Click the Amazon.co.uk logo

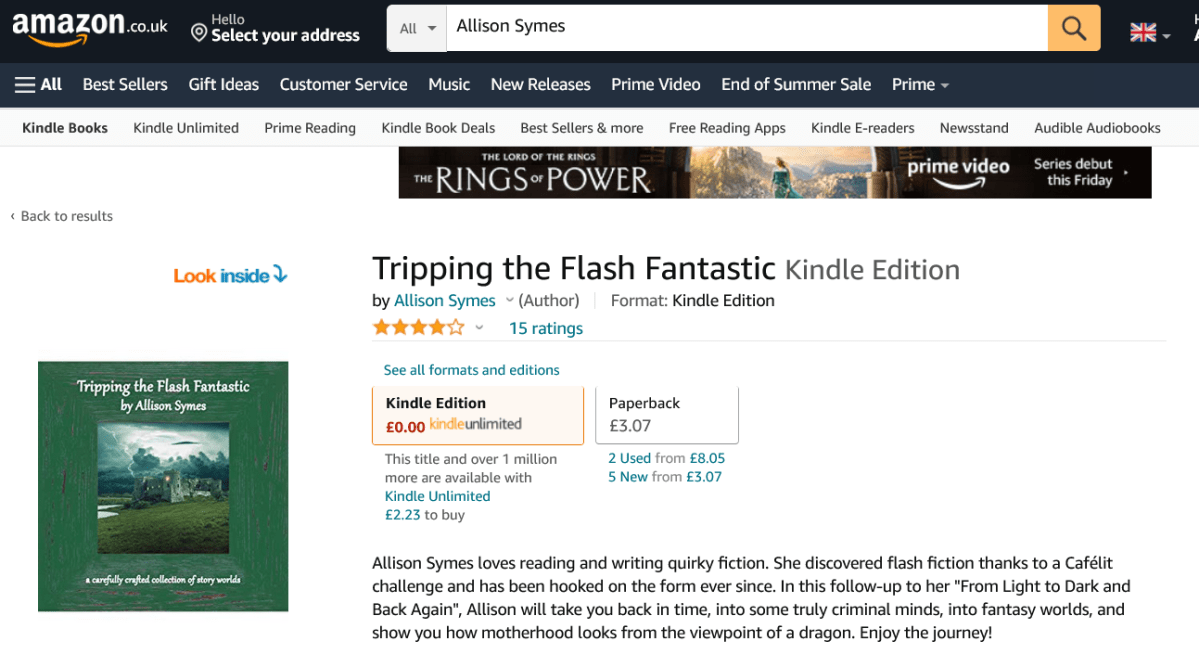coord(90,29)
